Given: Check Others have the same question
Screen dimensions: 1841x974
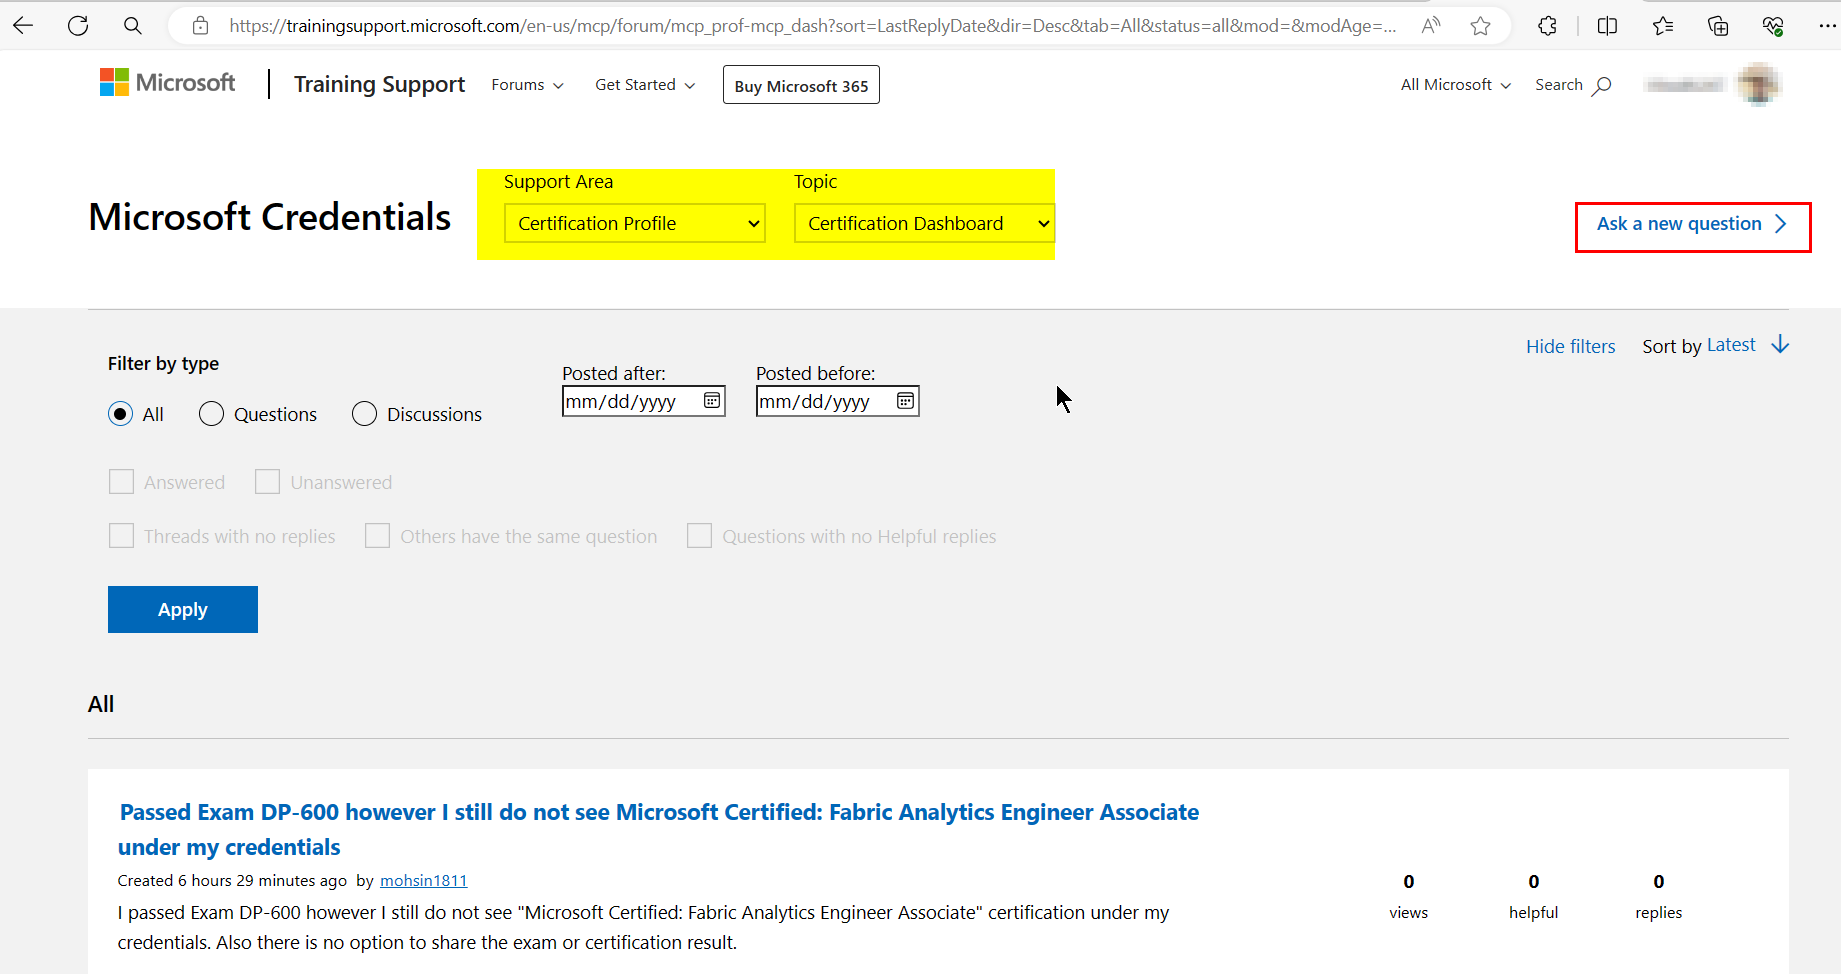Looking at the screenshot, I should [377, 536].
